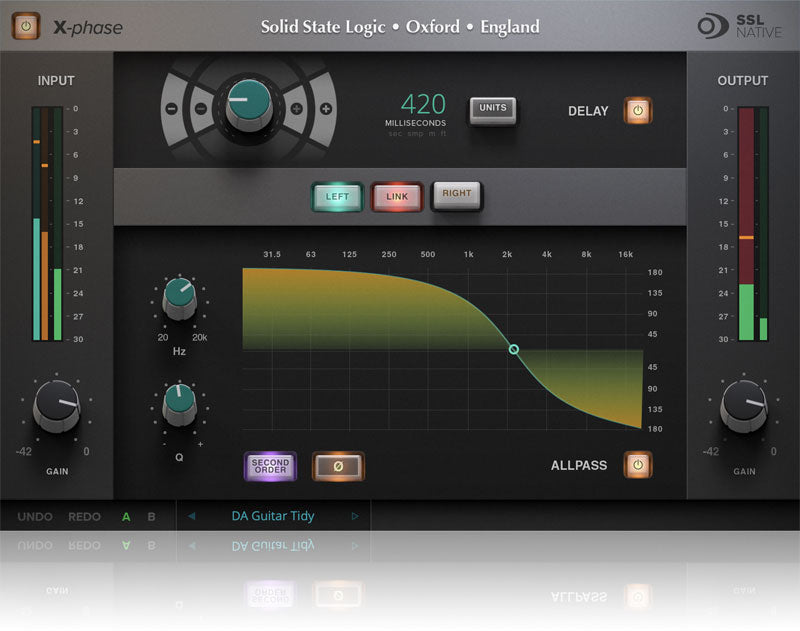This screenshot has width=800, height=631.
Task: Click the MILLISECONDS unit label
Action: pyautogui.click(x=415, y=123)
